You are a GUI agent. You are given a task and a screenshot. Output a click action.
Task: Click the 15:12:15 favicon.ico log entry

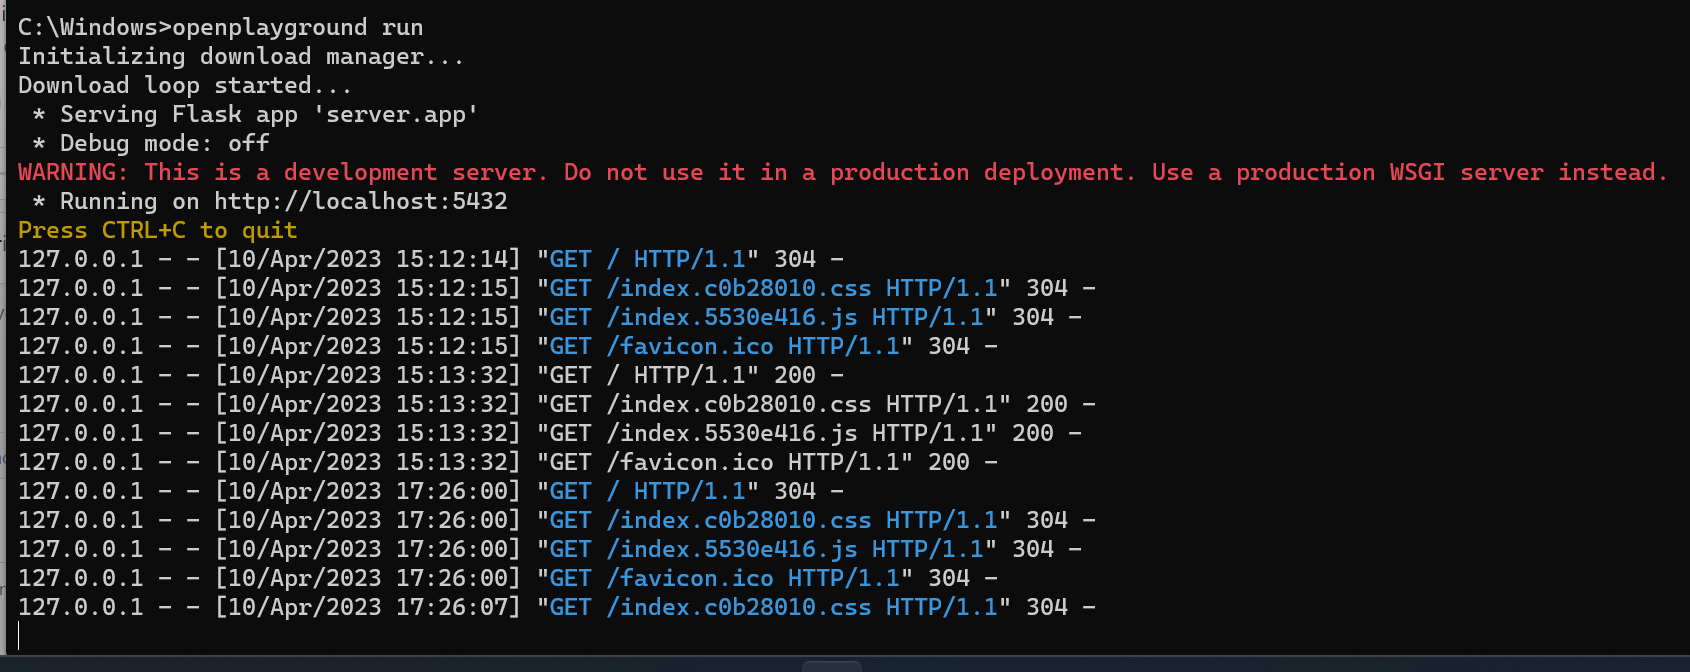(508, 346)
